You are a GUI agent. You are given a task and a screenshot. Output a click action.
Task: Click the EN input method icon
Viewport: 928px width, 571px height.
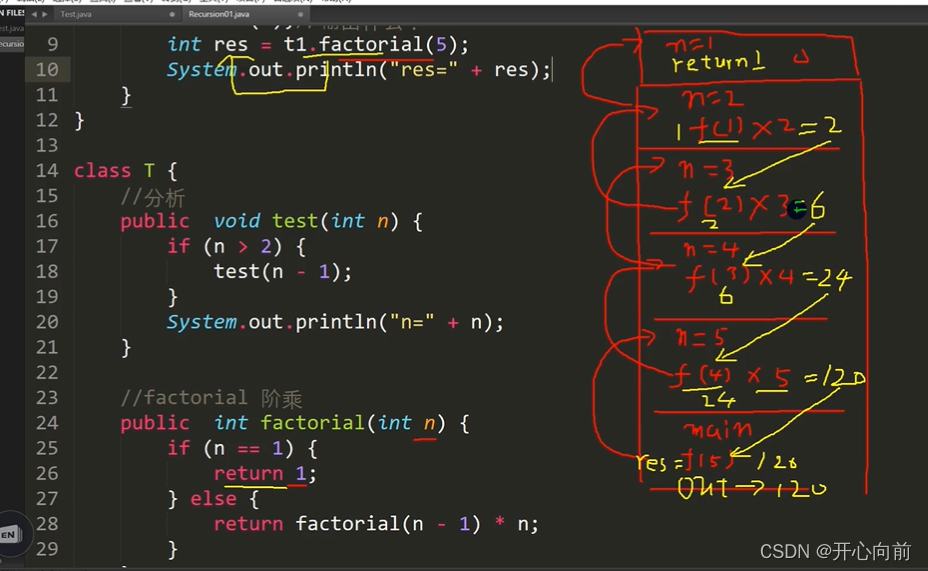(11, 534)
